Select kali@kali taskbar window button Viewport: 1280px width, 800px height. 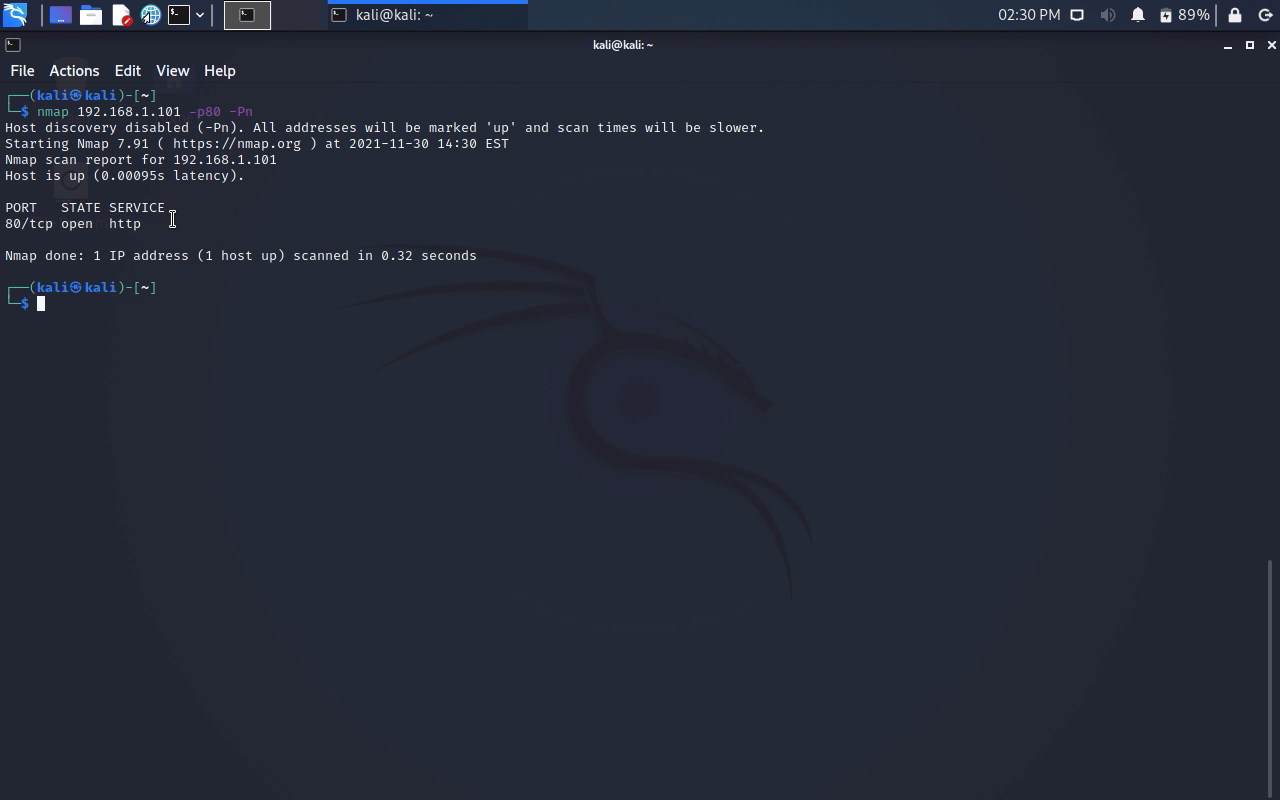click(427, 15)
